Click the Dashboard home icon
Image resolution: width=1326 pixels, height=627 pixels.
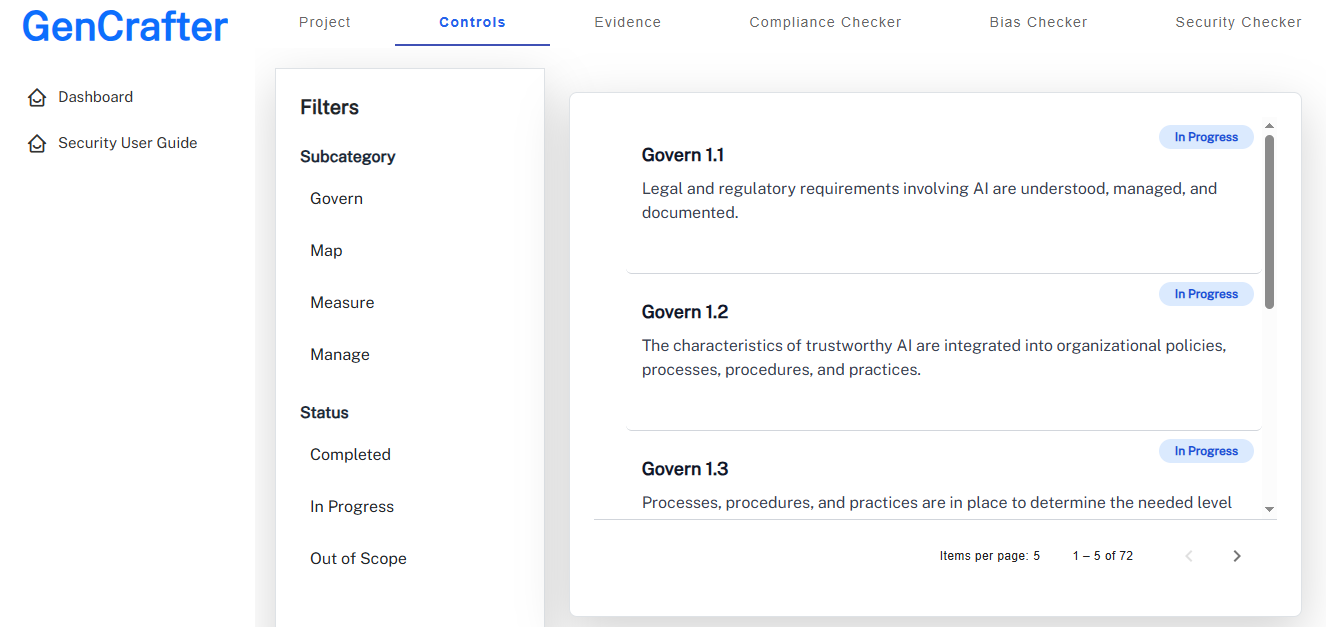click(x=37, y=97)
